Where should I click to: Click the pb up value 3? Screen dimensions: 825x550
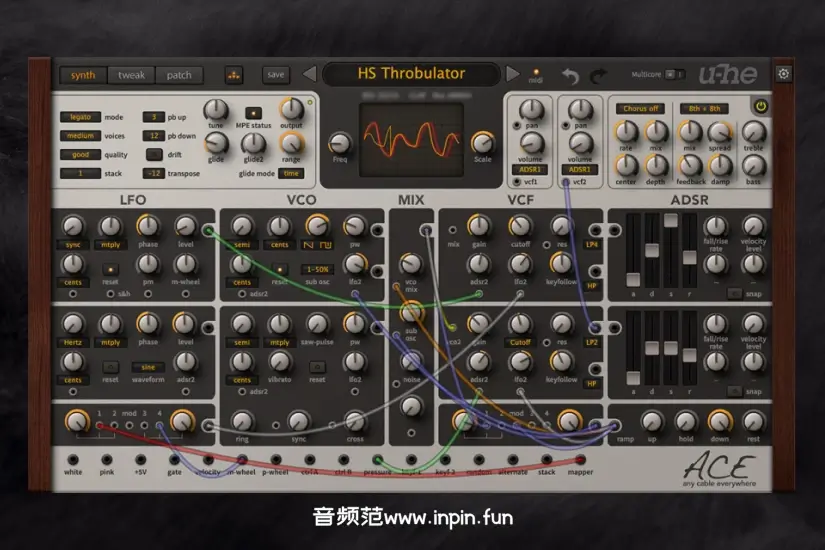point(154,117)
